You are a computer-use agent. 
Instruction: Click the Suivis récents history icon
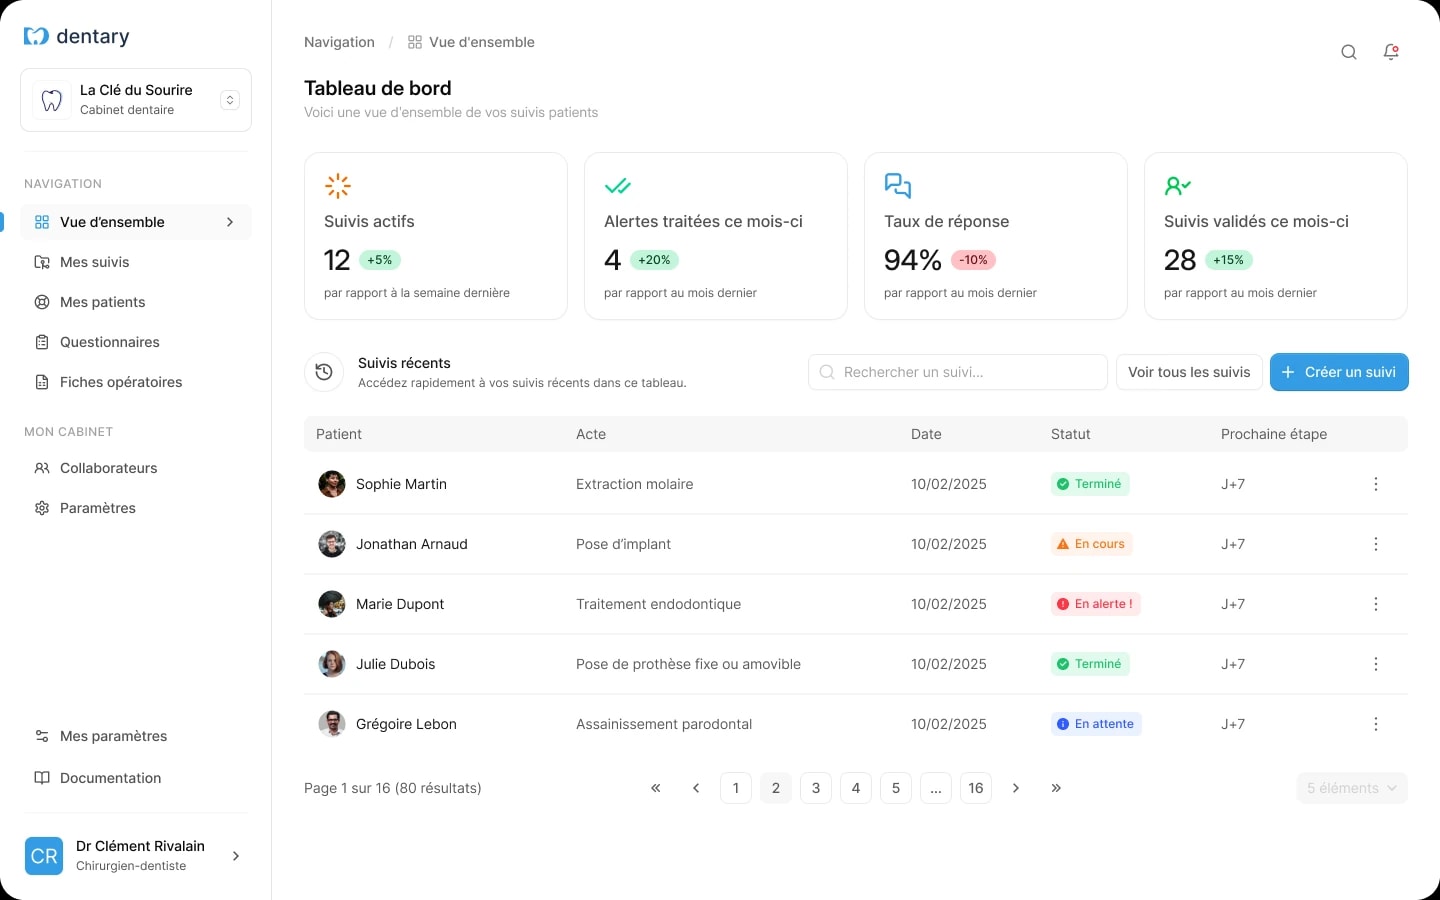(x=324, y=372)
